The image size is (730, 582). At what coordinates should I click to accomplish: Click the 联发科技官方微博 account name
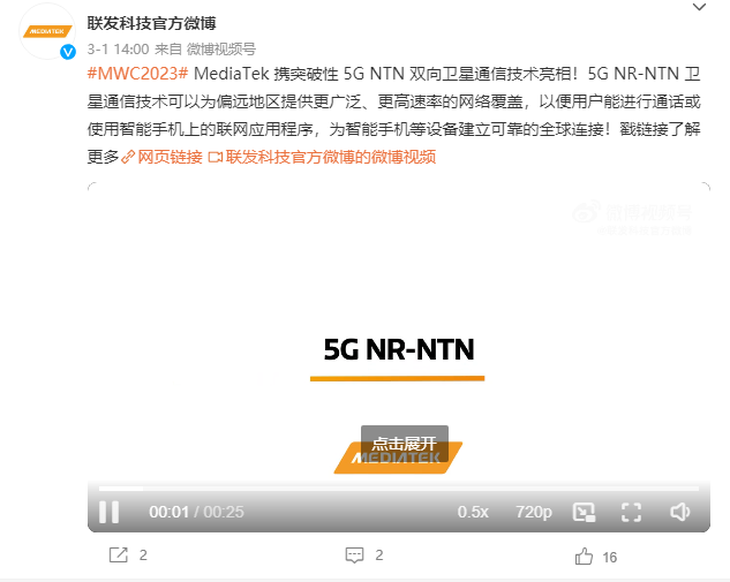(x=152, y=23)
